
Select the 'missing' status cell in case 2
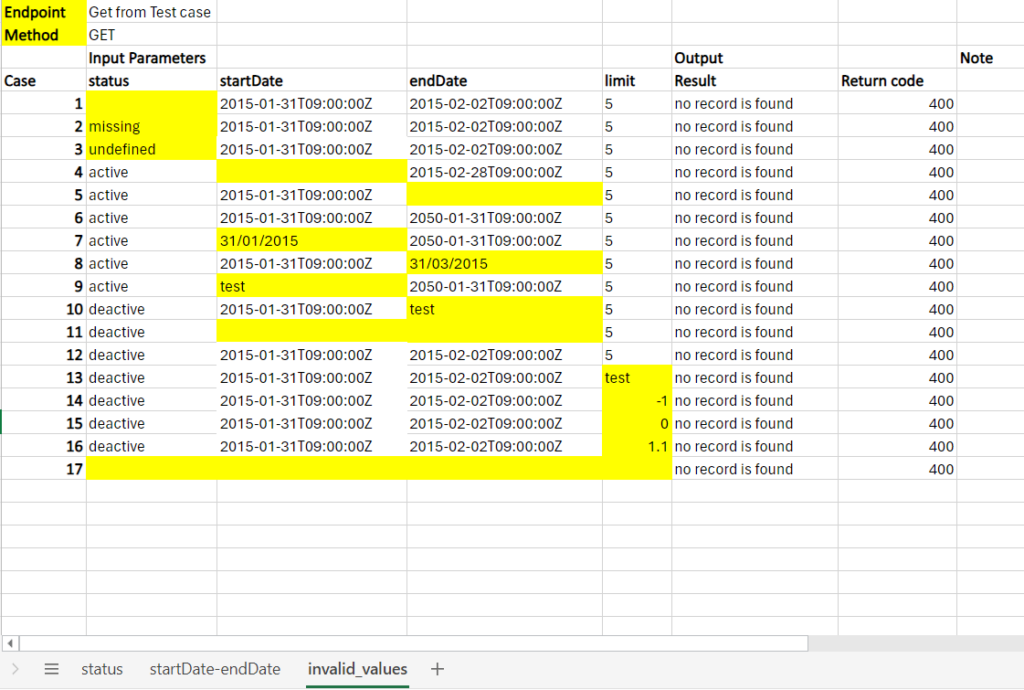tap(150, 127)
